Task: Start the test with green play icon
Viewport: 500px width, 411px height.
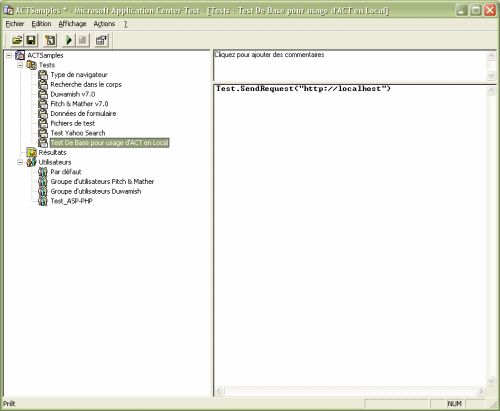Action: click(x=69, y=40)
